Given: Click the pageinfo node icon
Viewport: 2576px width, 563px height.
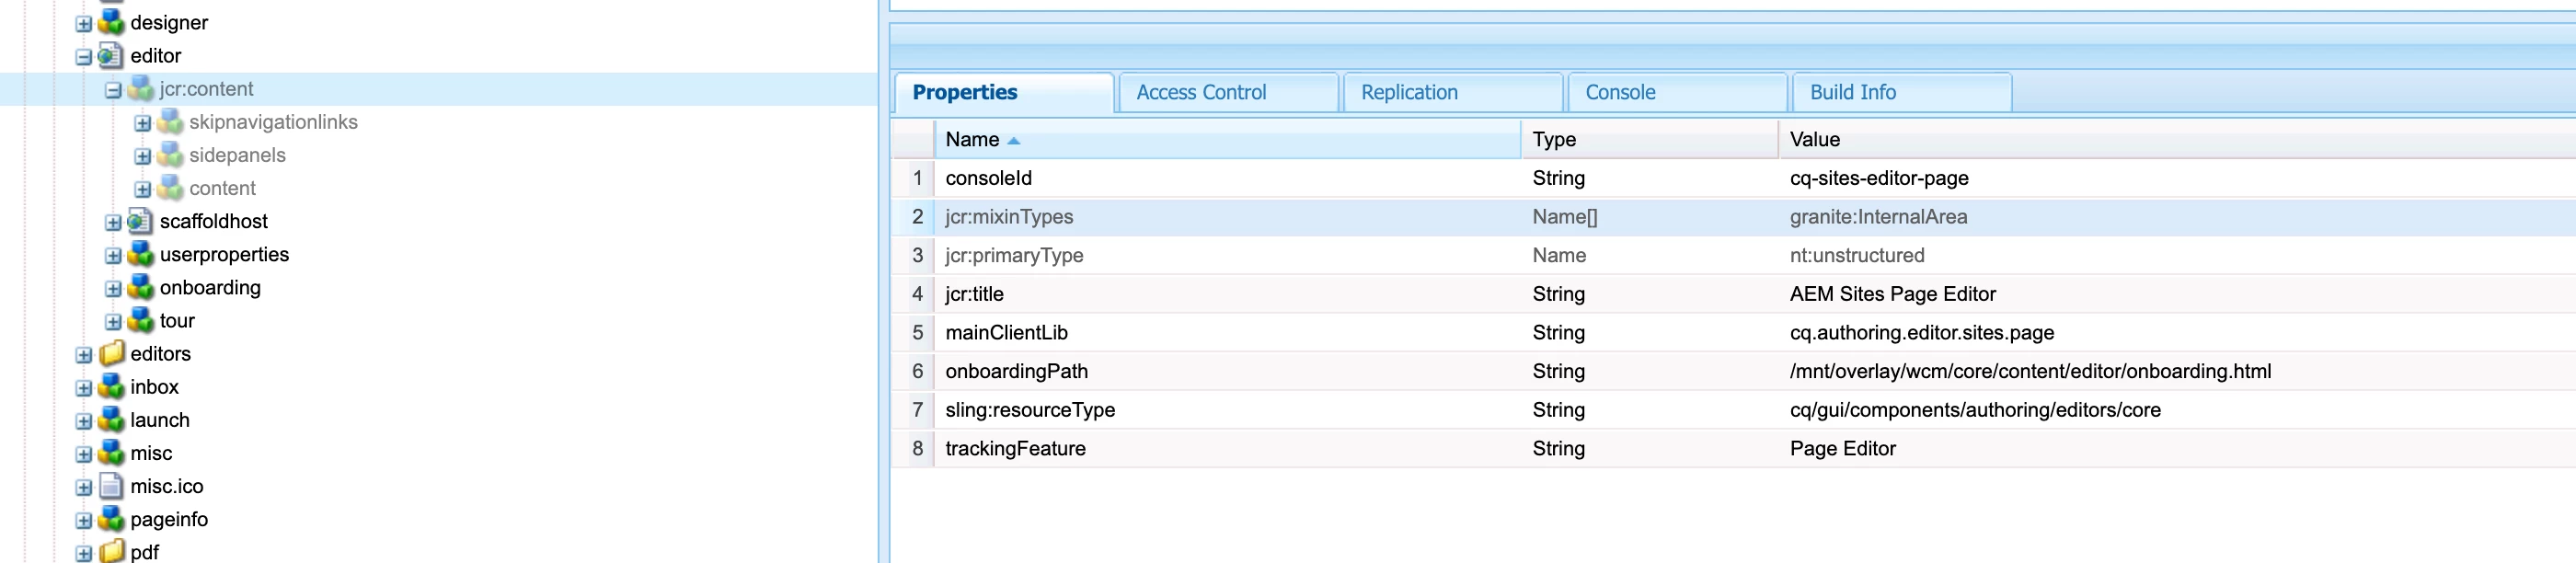Looking at the screenshot, I should [111, 519].
